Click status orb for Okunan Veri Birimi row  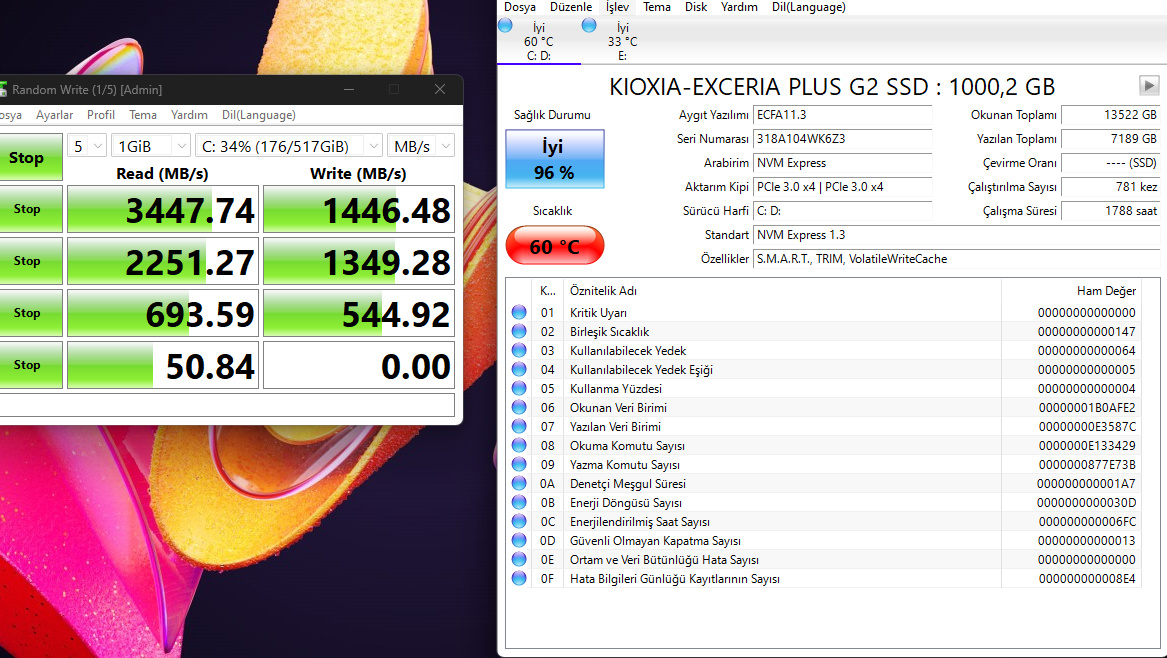(x=519, y=407)
